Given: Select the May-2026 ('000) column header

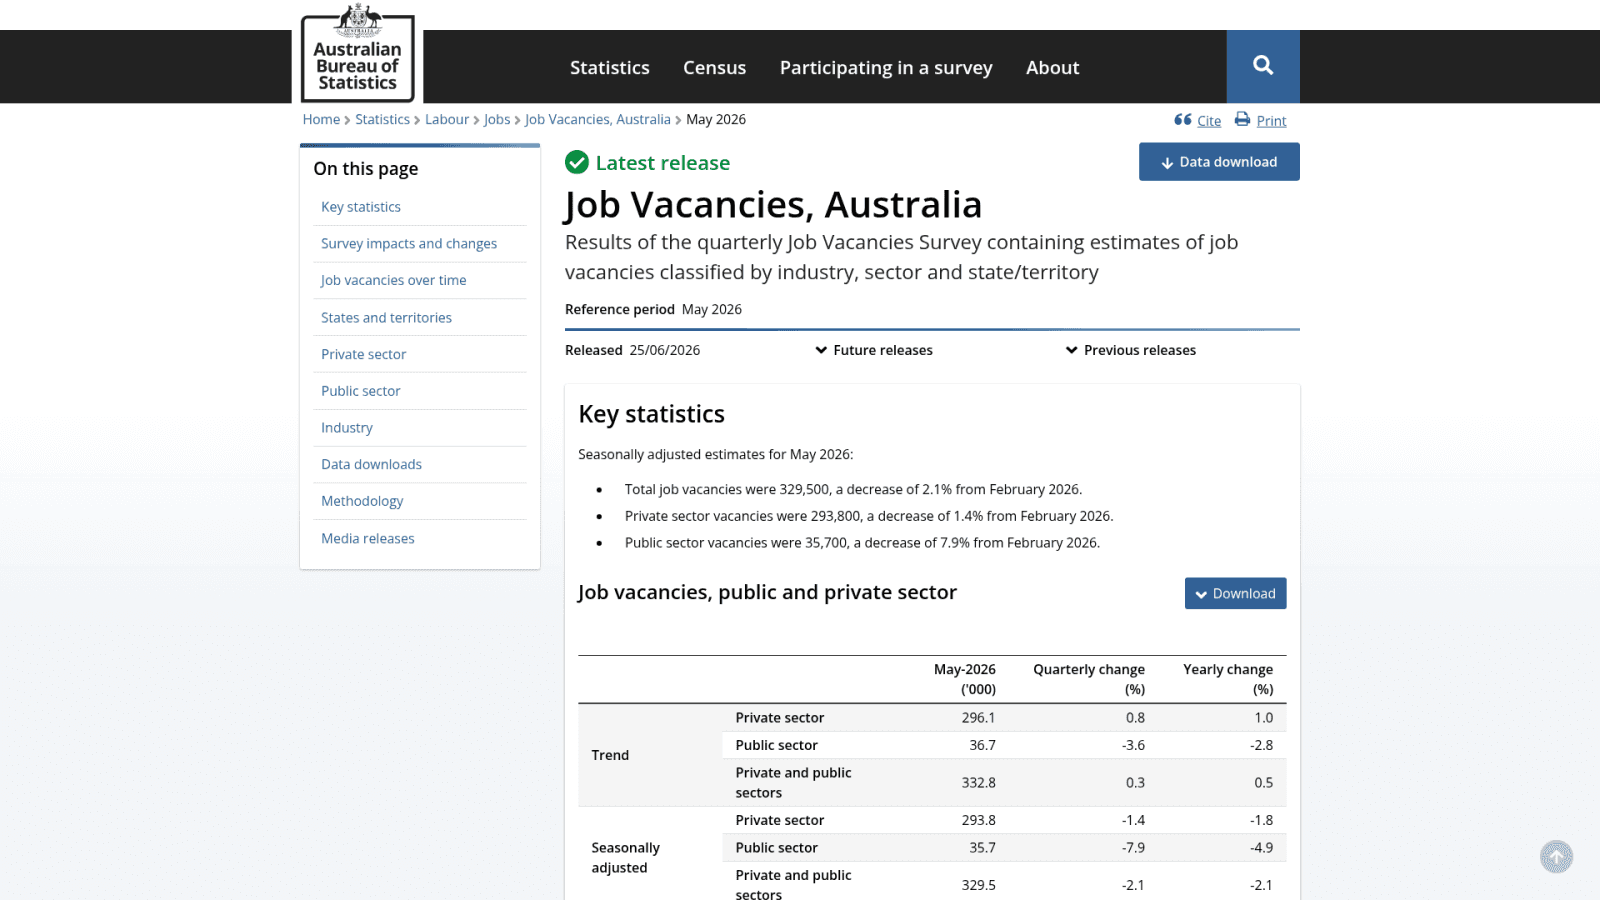Looking at the screenshot, I should click(965, 679).
